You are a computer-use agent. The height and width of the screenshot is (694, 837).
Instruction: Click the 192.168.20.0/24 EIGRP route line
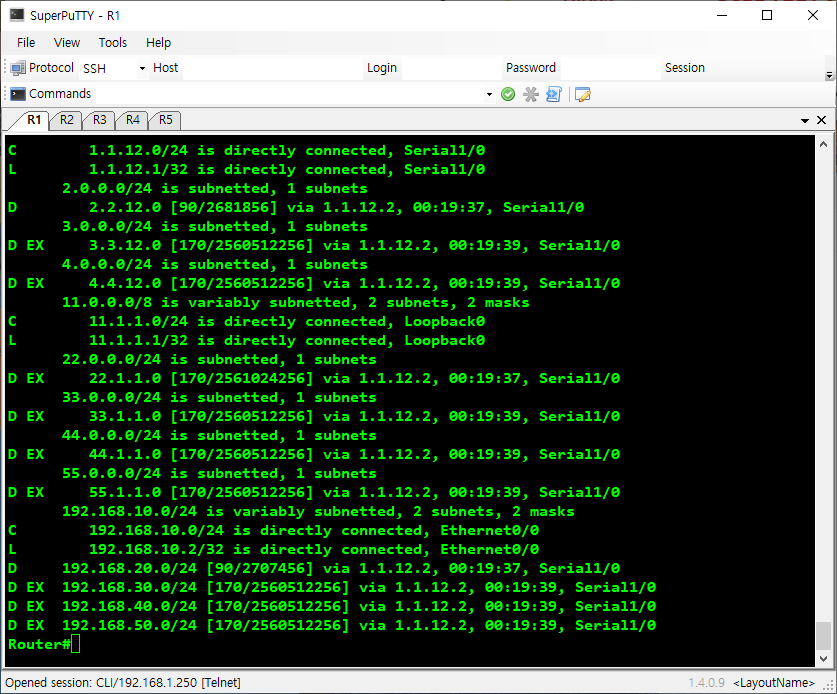click(x=314, y=568)
